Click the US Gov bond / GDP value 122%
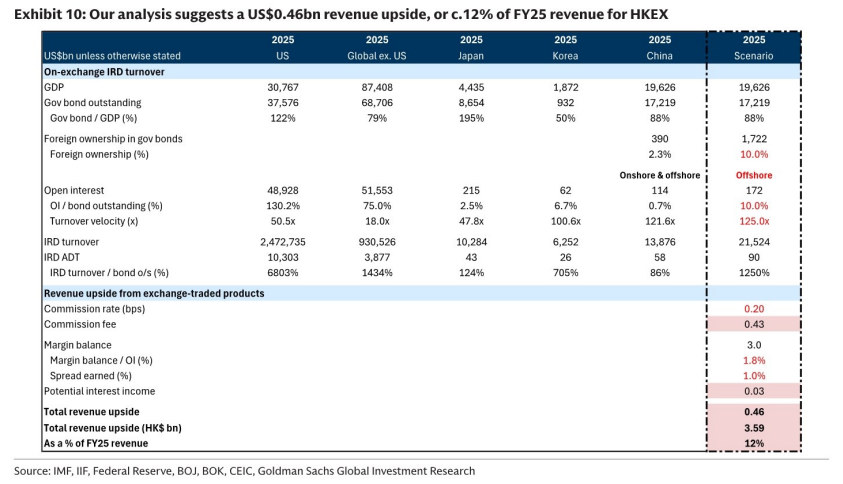 pos(283,118)
